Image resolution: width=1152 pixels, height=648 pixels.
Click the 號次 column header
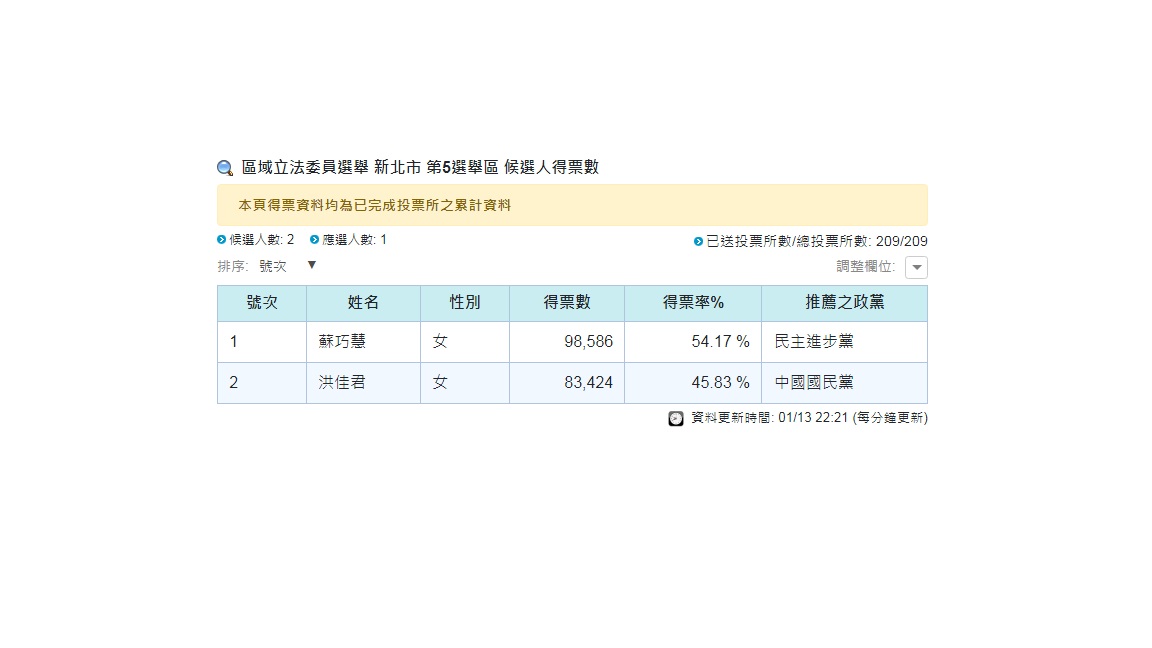[x=262, y=303]
